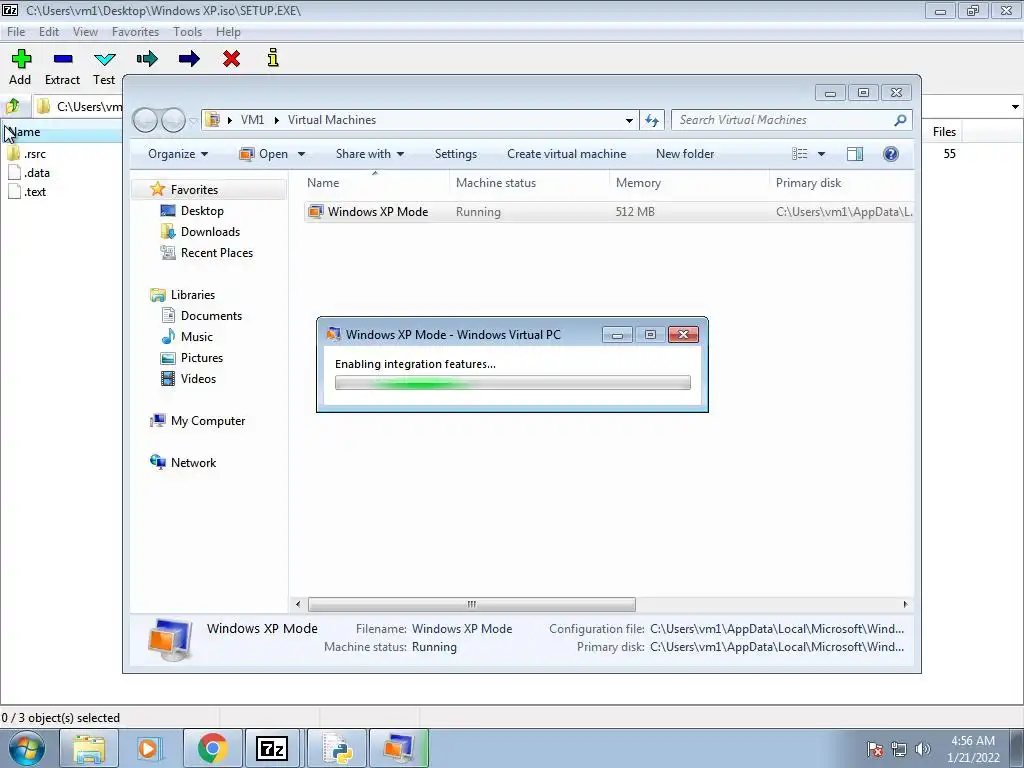Click the 7-Zip up-folder icon

pos(13,106)
